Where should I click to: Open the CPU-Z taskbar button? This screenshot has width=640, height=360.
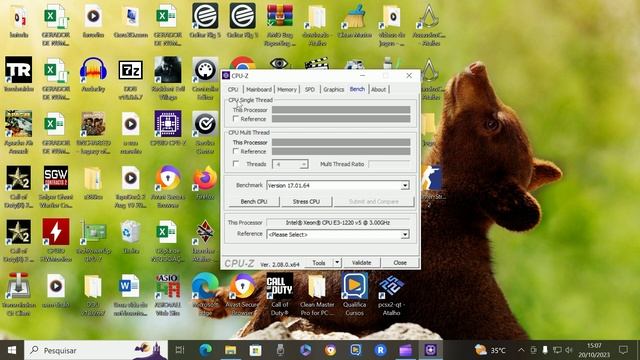click(431, 350)
